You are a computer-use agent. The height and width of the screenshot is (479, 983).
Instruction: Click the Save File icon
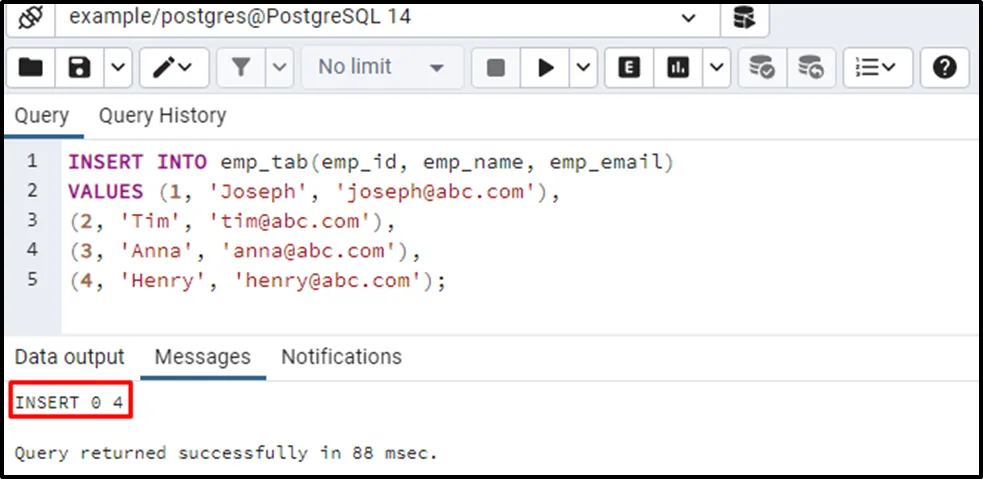[x=79, y=68]
